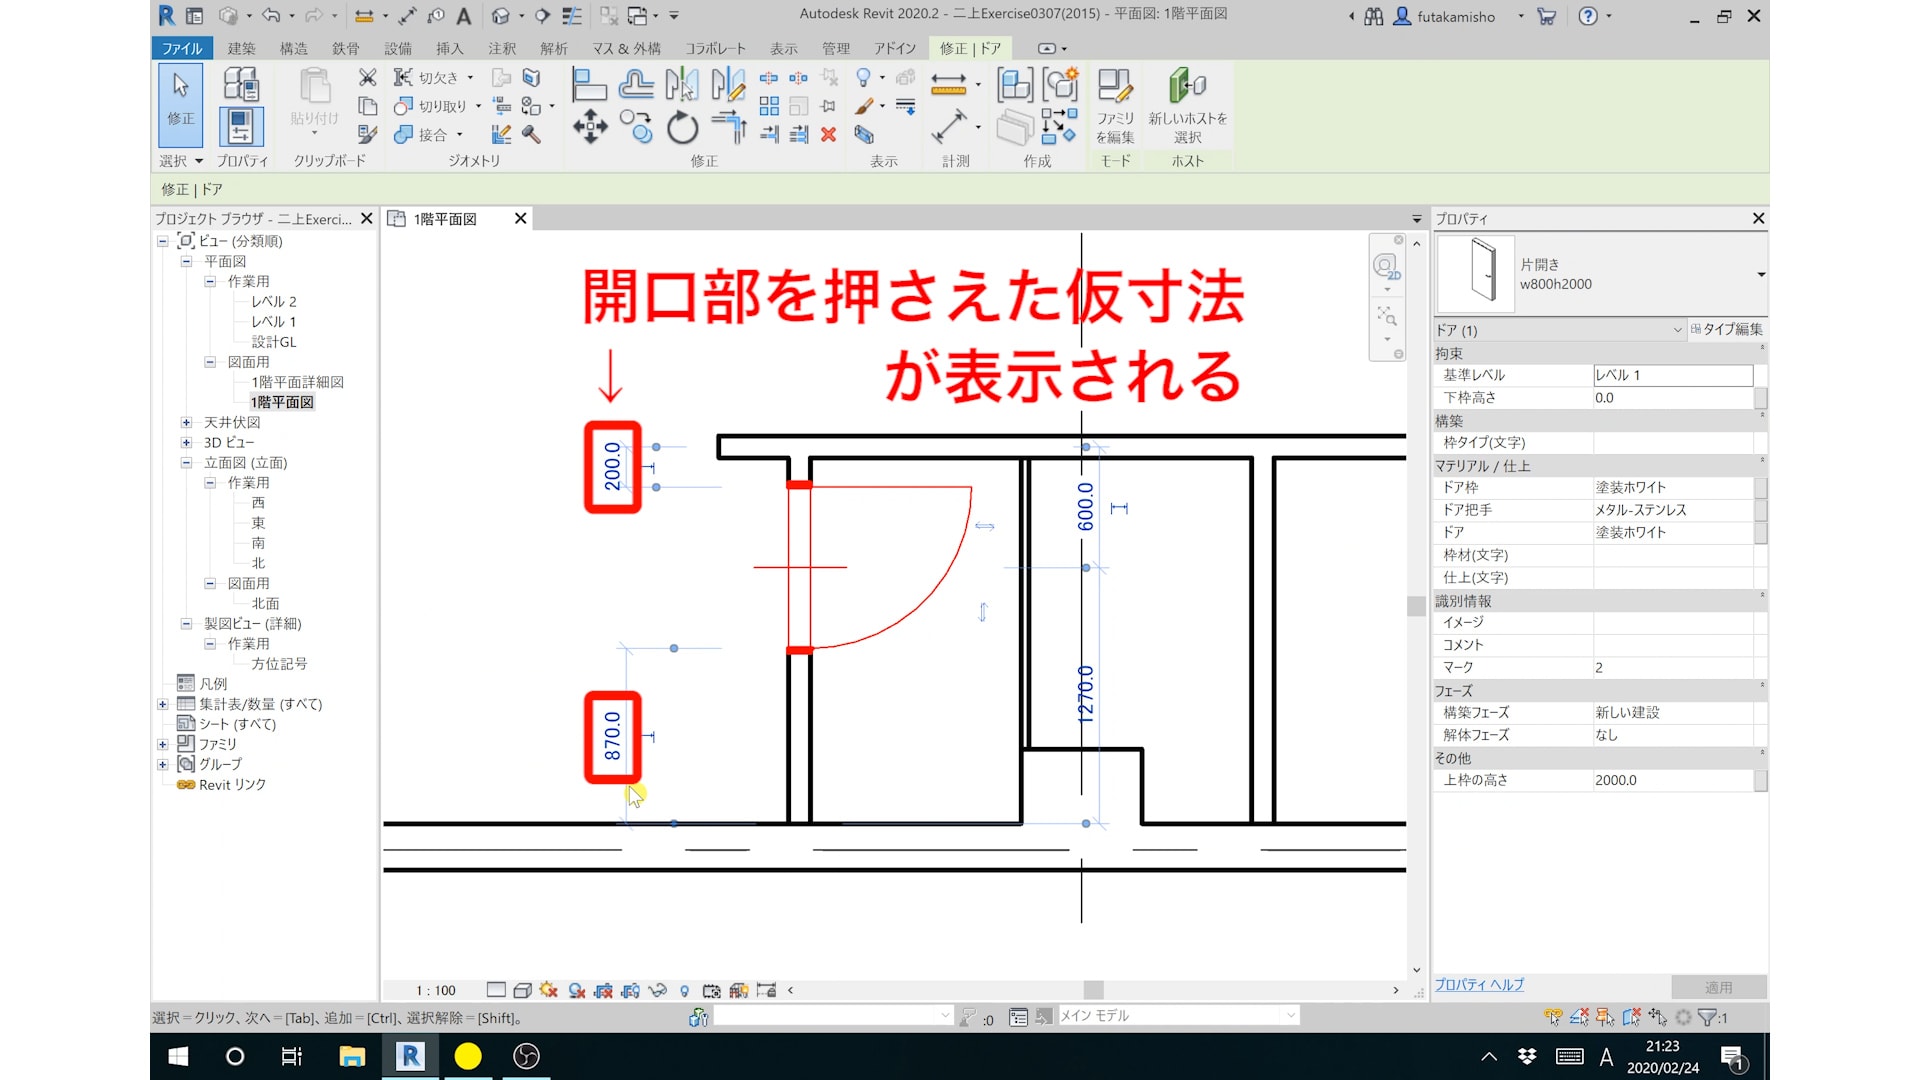Select the Move tool in Modify panel

click(590, 128)
